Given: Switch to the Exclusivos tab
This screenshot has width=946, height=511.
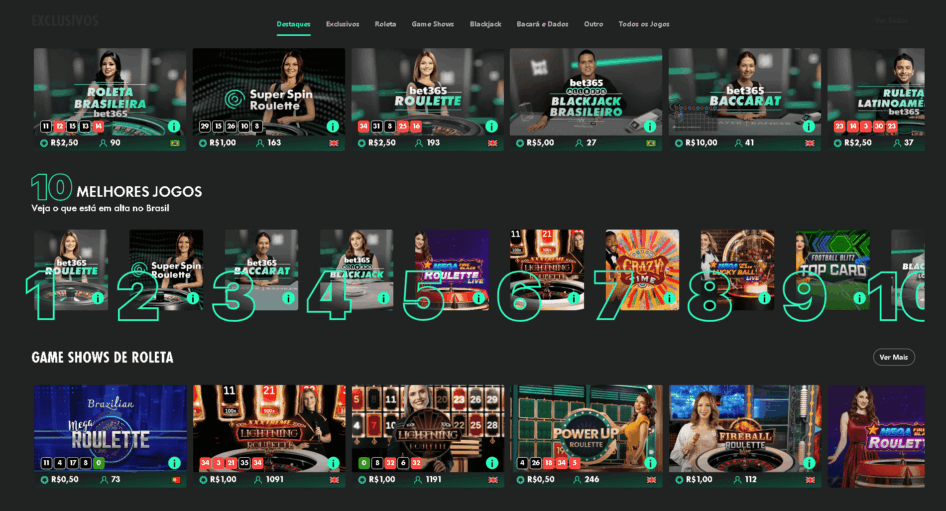Looking at the screenshot, I should pos(342,24).
